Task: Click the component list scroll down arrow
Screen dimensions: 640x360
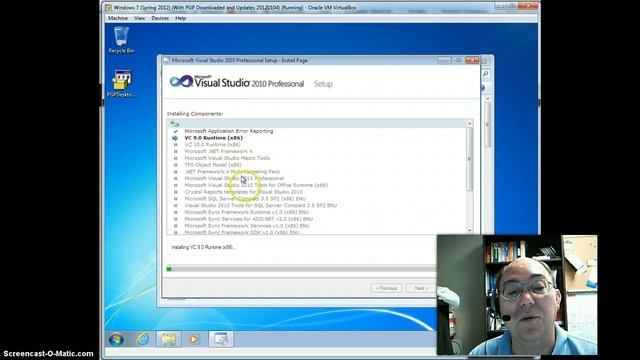Action: (x=469, y=231)
